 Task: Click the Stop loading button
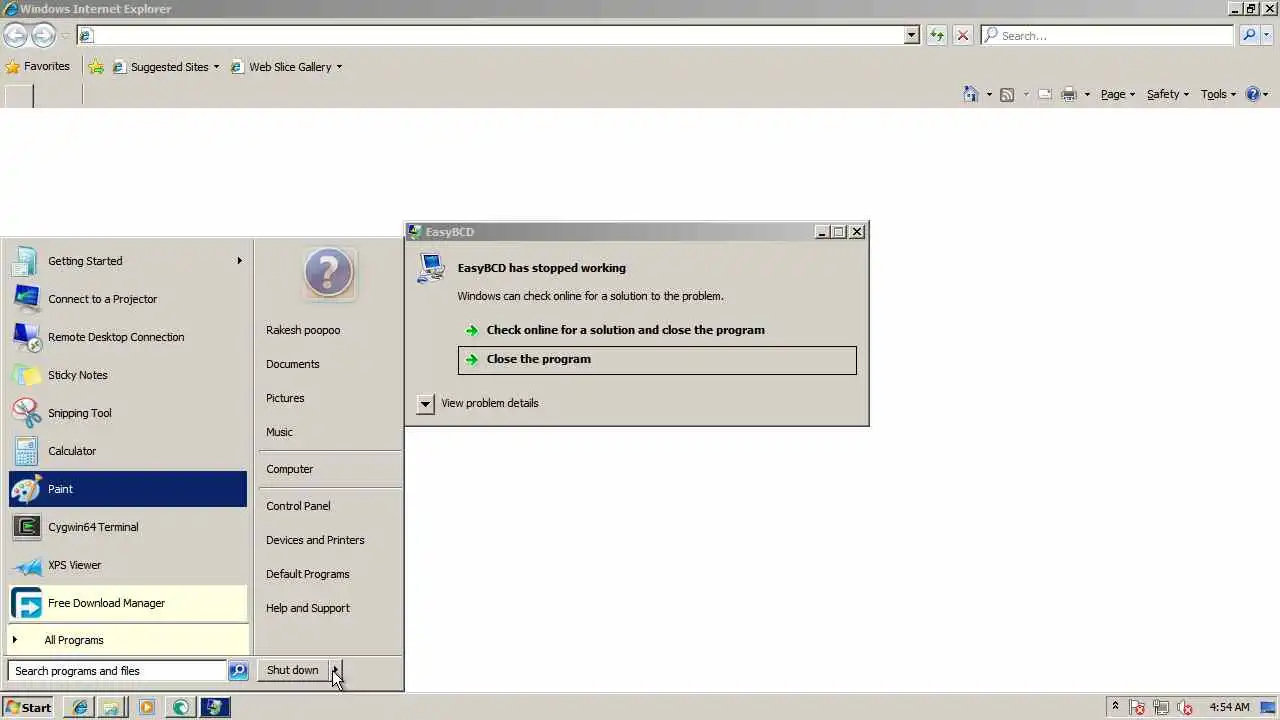tap(963, 35)
